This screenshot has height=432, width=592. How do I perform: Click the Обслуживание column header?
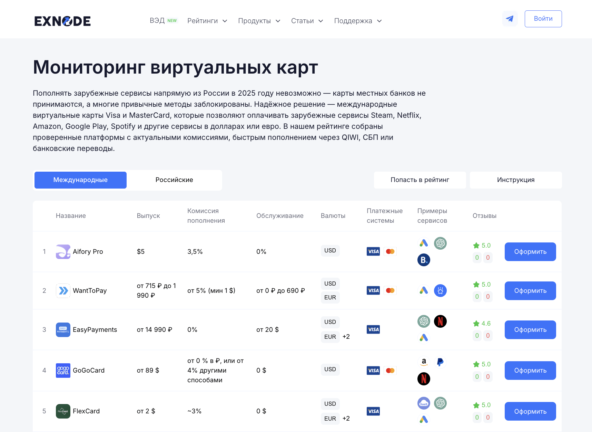pyautogui.click(x=280, y=216)
